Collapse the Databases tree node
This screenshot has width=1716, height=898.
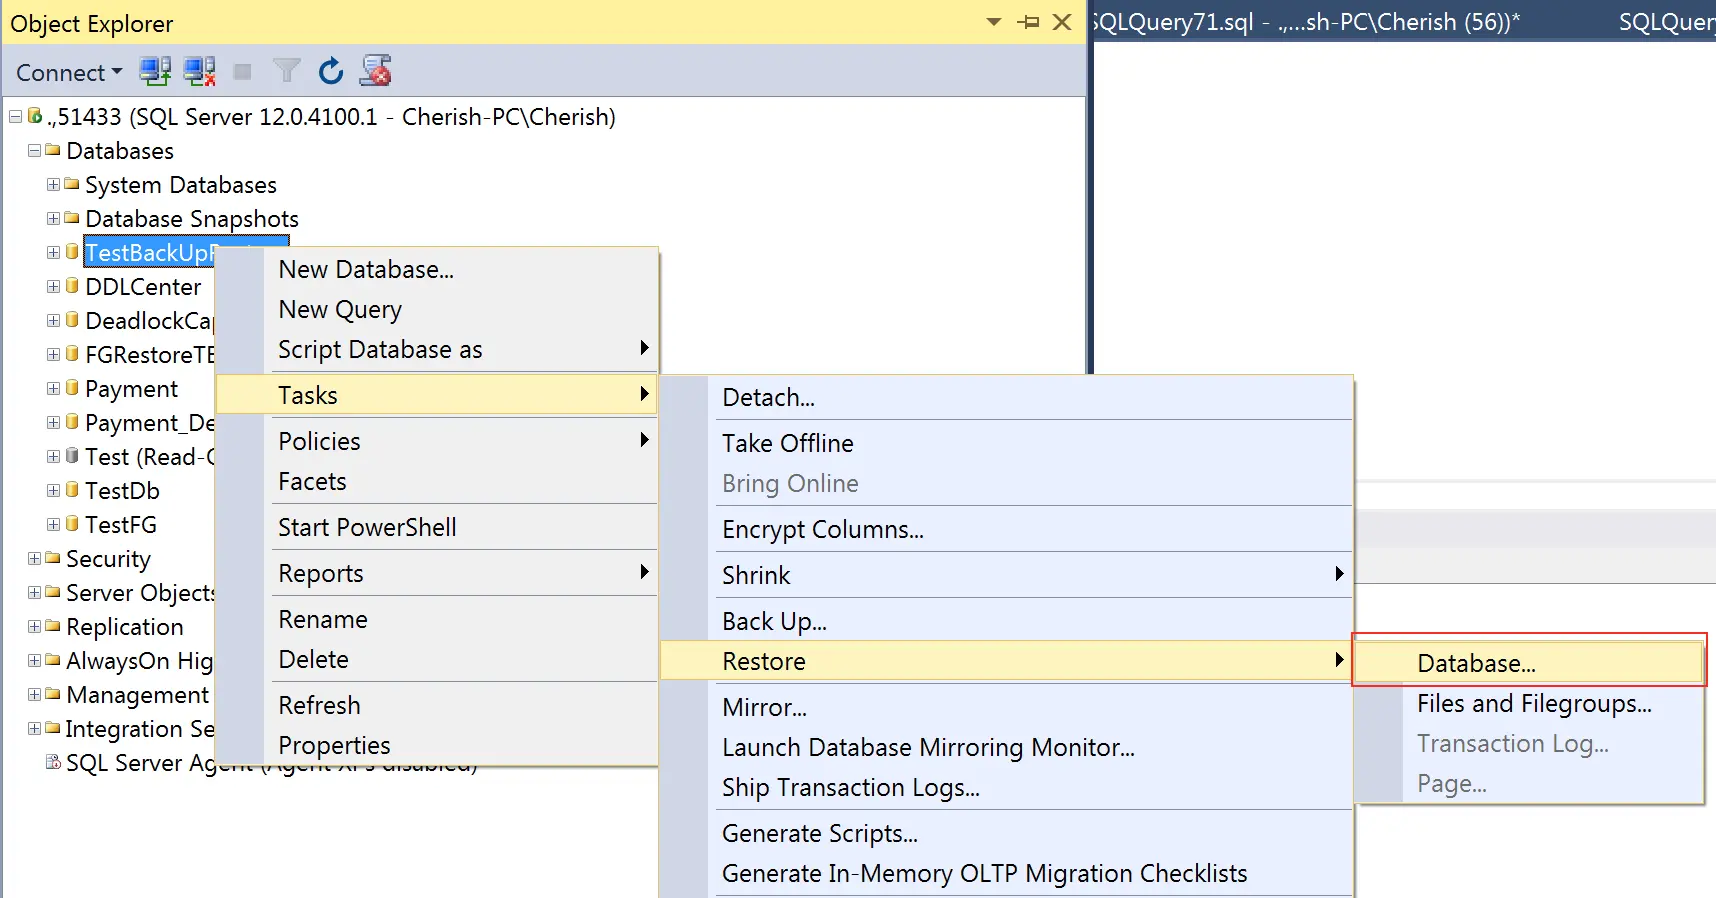[34, 151]
